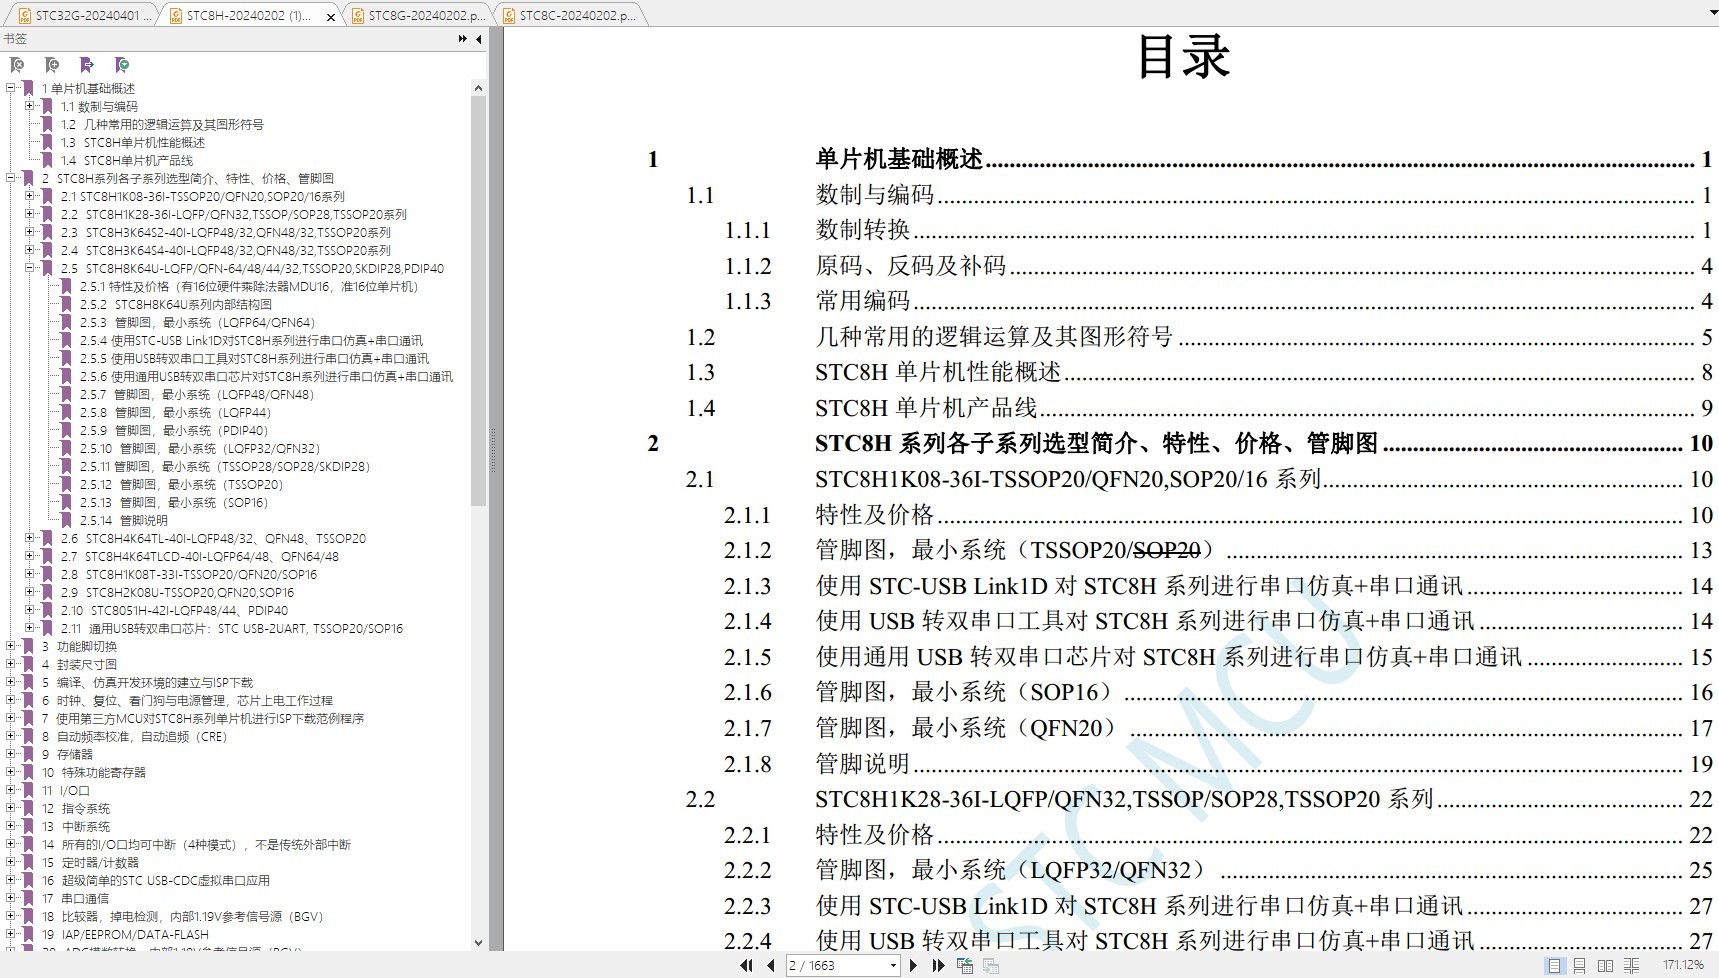This screenshot has width=1719, height=978.
Task: Open bookmark 2.5.12 管脚图 (TSSOP20)
Action: pos(181,485)
